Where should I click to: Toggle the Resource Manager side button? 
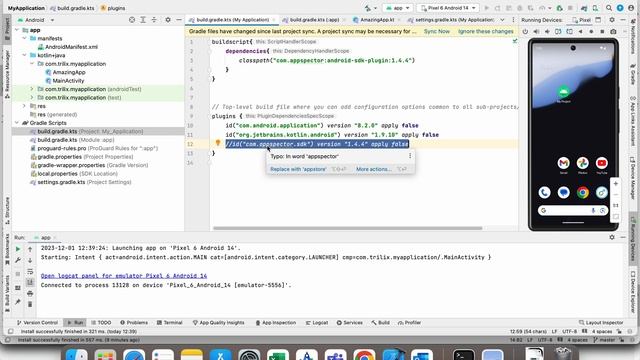tap(7, 74)
